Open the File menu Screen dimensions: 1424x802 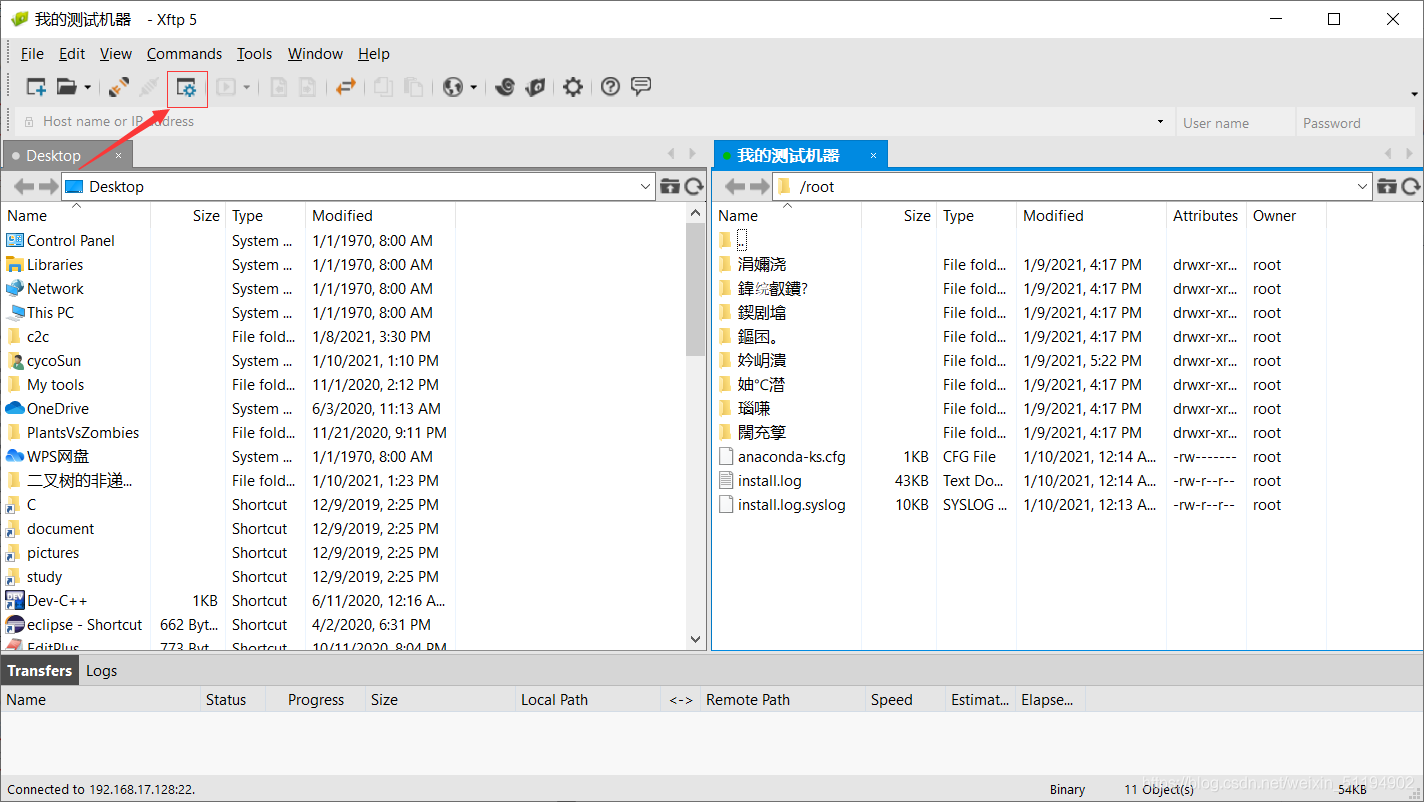32,54
